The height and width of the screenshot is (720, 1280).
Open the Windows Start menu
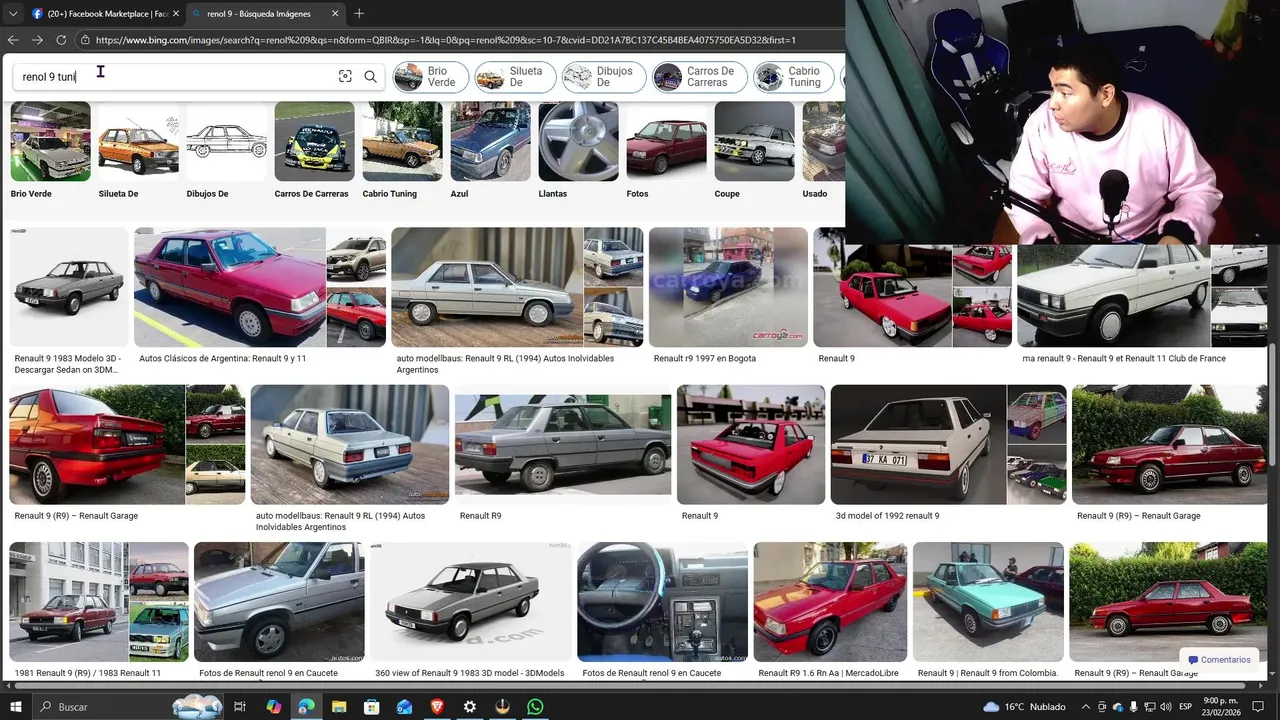click(17, 707)
